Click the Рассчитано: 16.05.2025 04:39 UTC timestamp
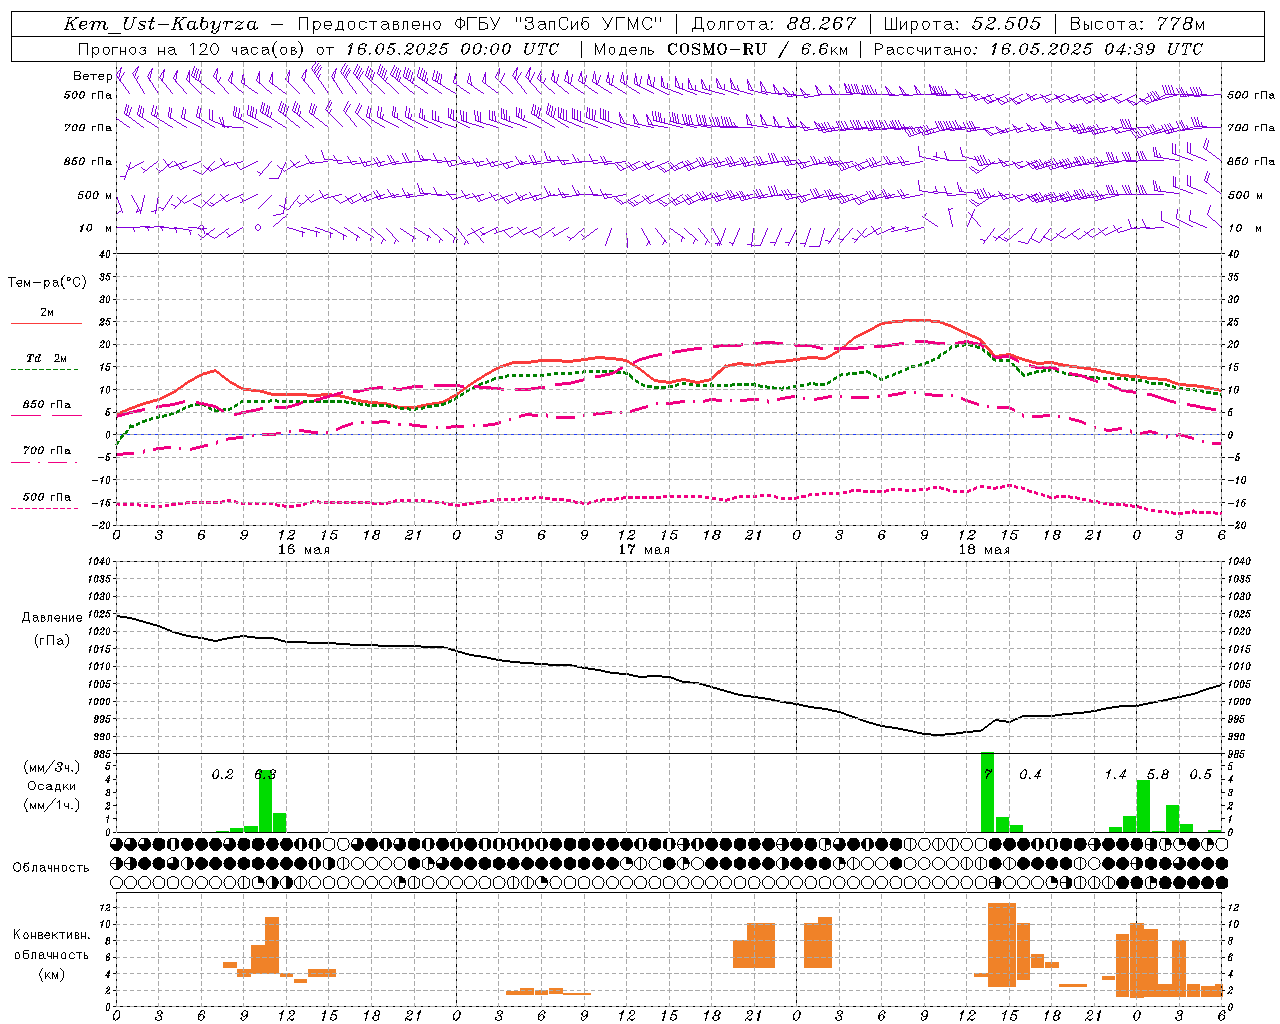The width and height of the screenshot is (1280, 1024). click(x=1039, y=49)
